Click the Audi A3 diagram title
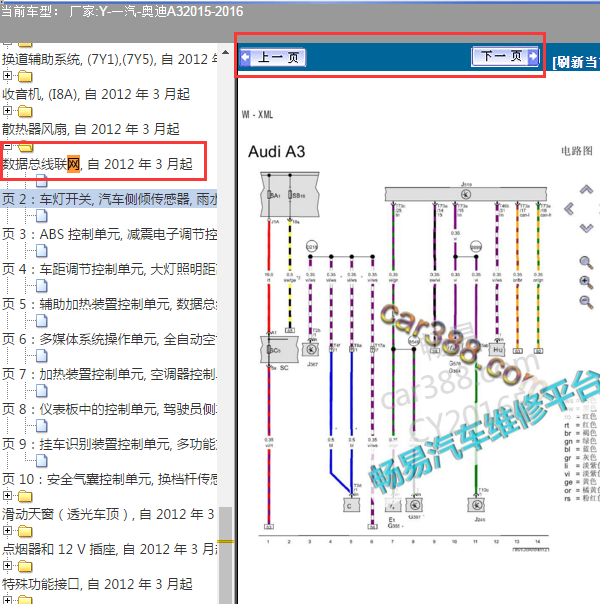 277,152
